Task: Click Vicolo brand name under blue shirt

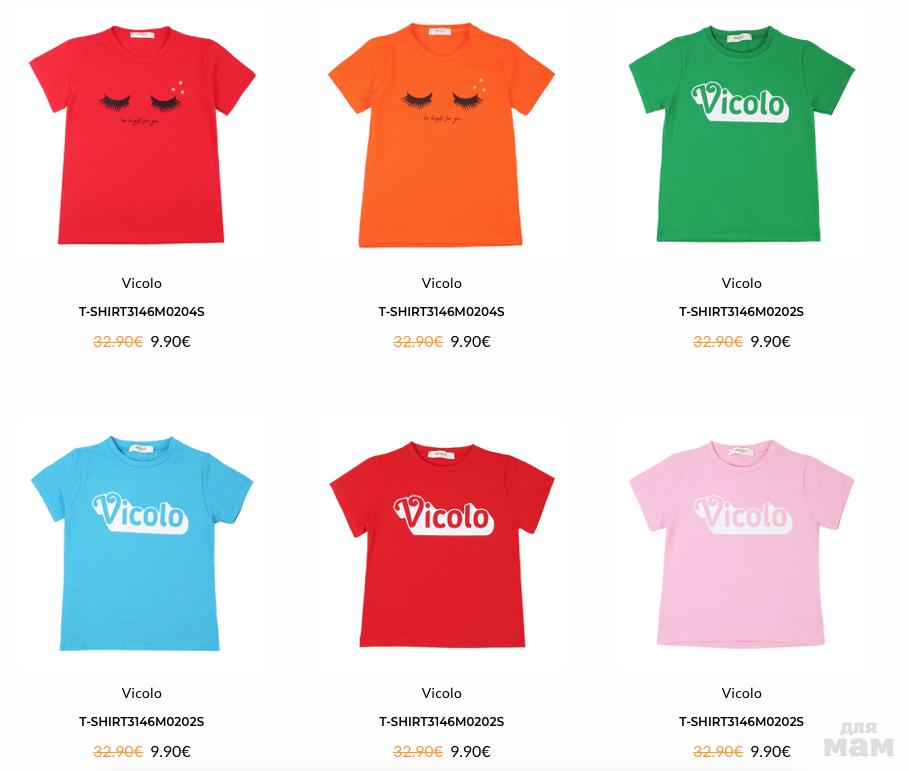Action: pyautogui.click(x=141, y=693)
